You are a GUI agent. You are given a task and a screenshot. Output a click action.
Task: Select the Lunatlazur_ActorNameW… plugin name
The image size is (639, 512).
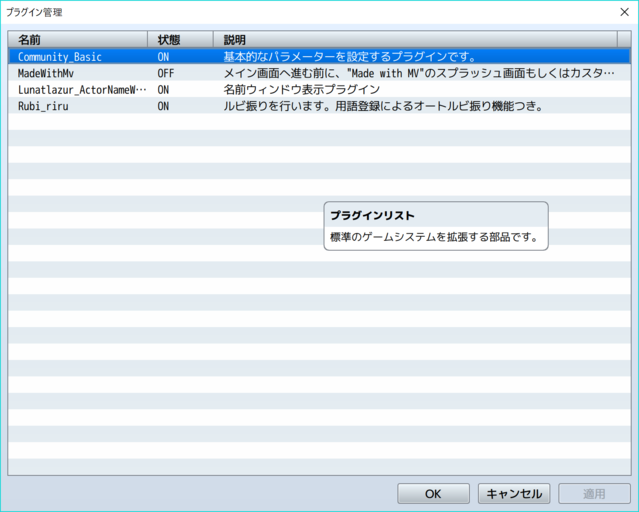click(82, 90)
